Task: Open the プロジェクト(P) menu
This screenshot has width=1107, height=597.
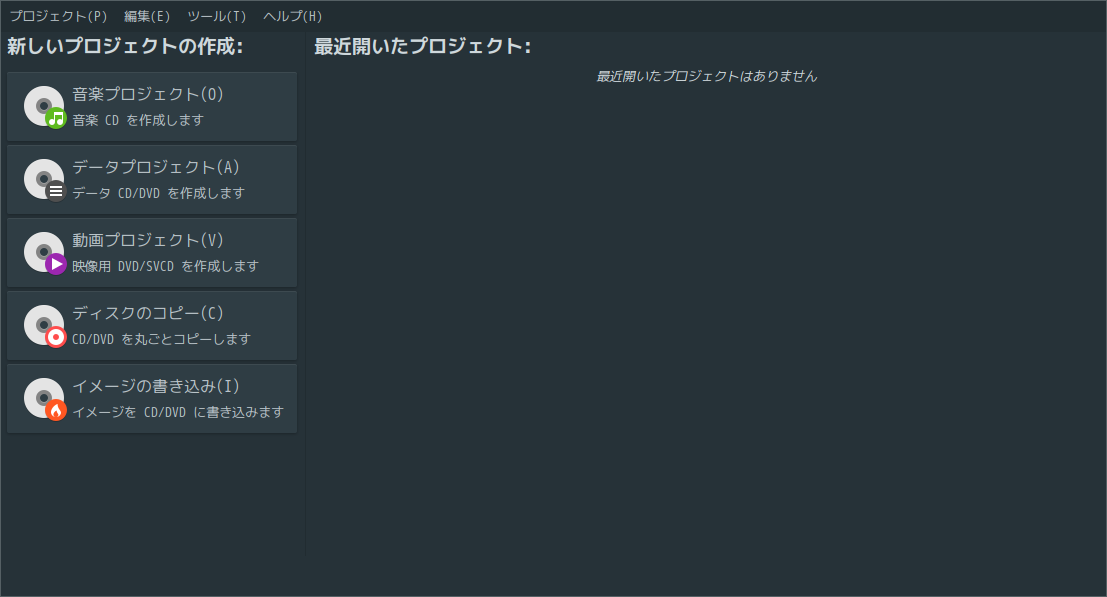Action: (x=59, y=16)
